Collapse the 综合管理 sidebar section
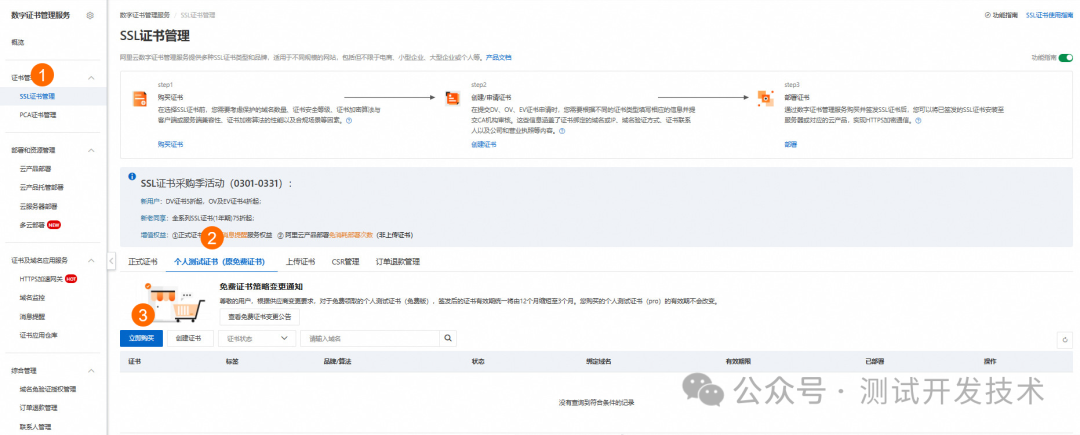 click(91, 370)
